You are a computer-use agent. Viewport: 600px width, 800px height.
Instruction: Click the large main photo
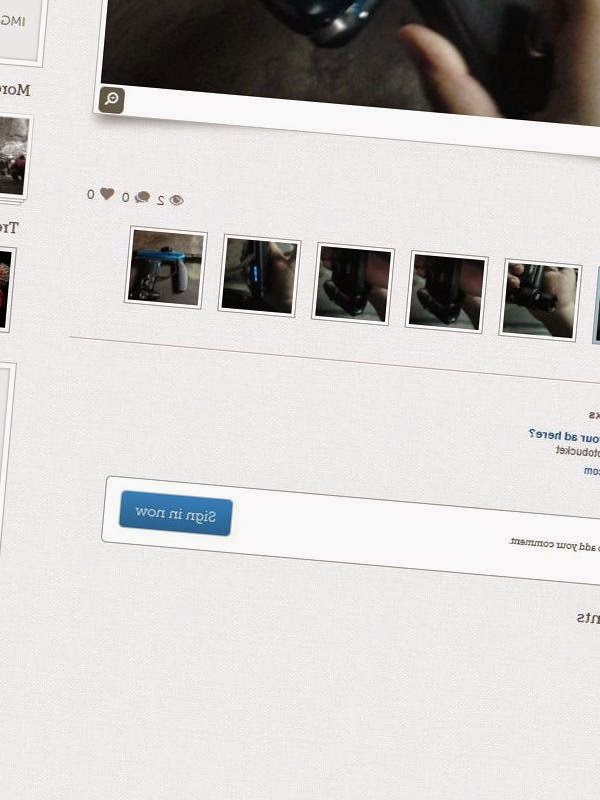pos(351,56)
